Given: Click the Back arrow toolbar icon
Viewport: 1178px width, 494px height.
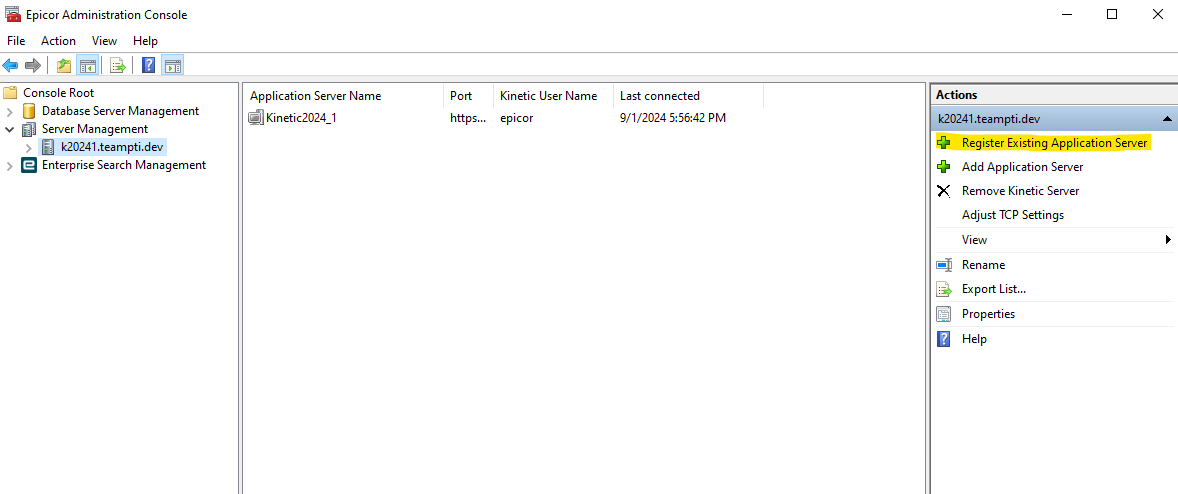Looking at the screenshot, I should pos(11,66).
